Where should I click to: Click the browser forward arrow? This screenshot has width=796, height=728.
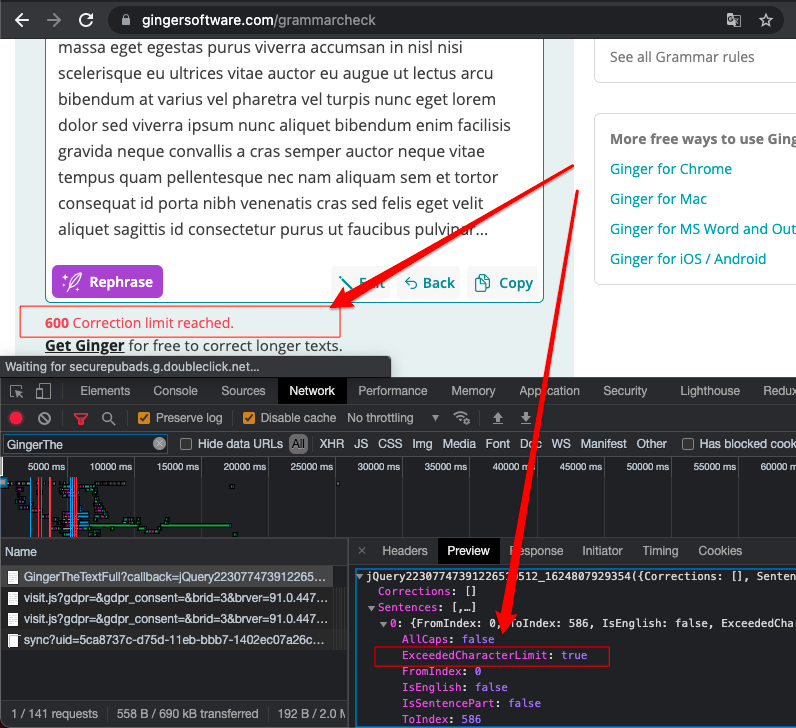tap(54, 20)
